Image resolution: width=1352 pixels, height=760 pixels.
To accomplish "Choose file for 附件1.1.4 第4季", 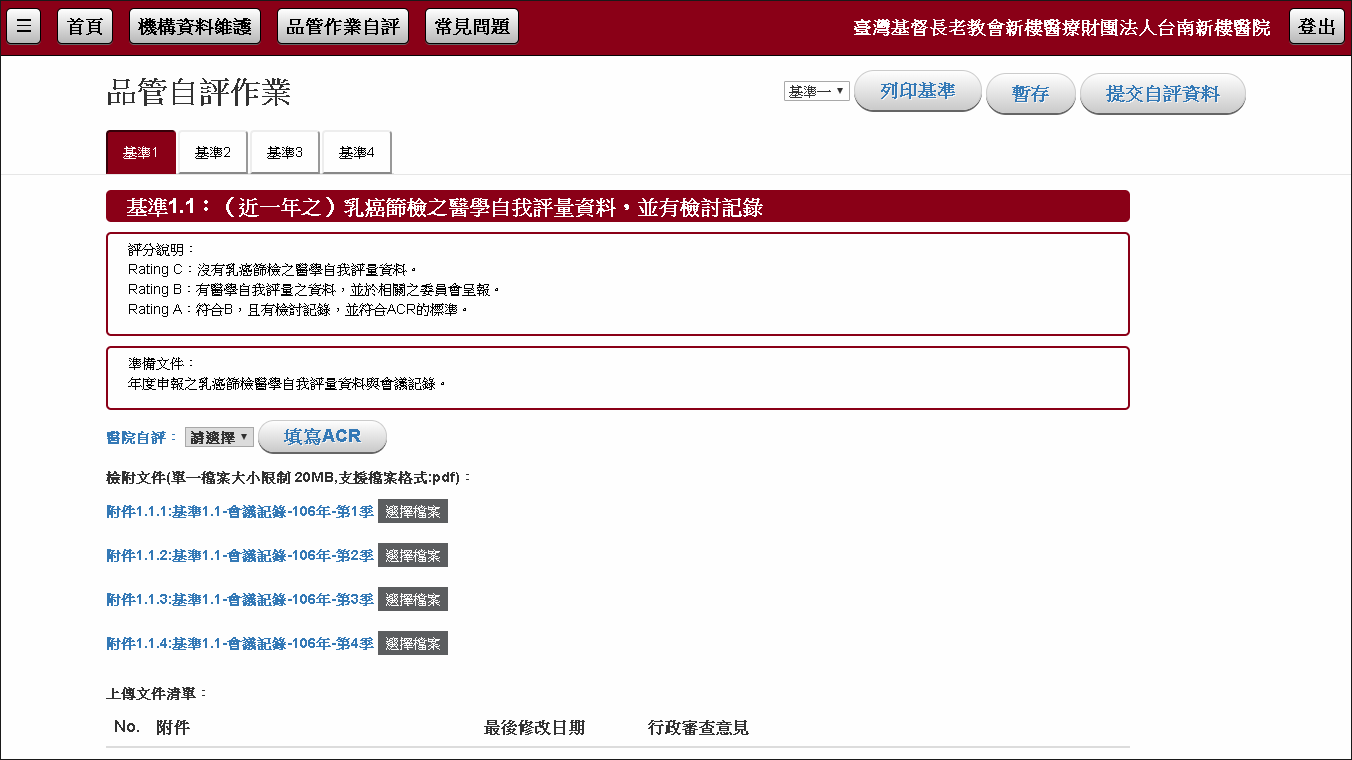I will click(x=412, y=644).
